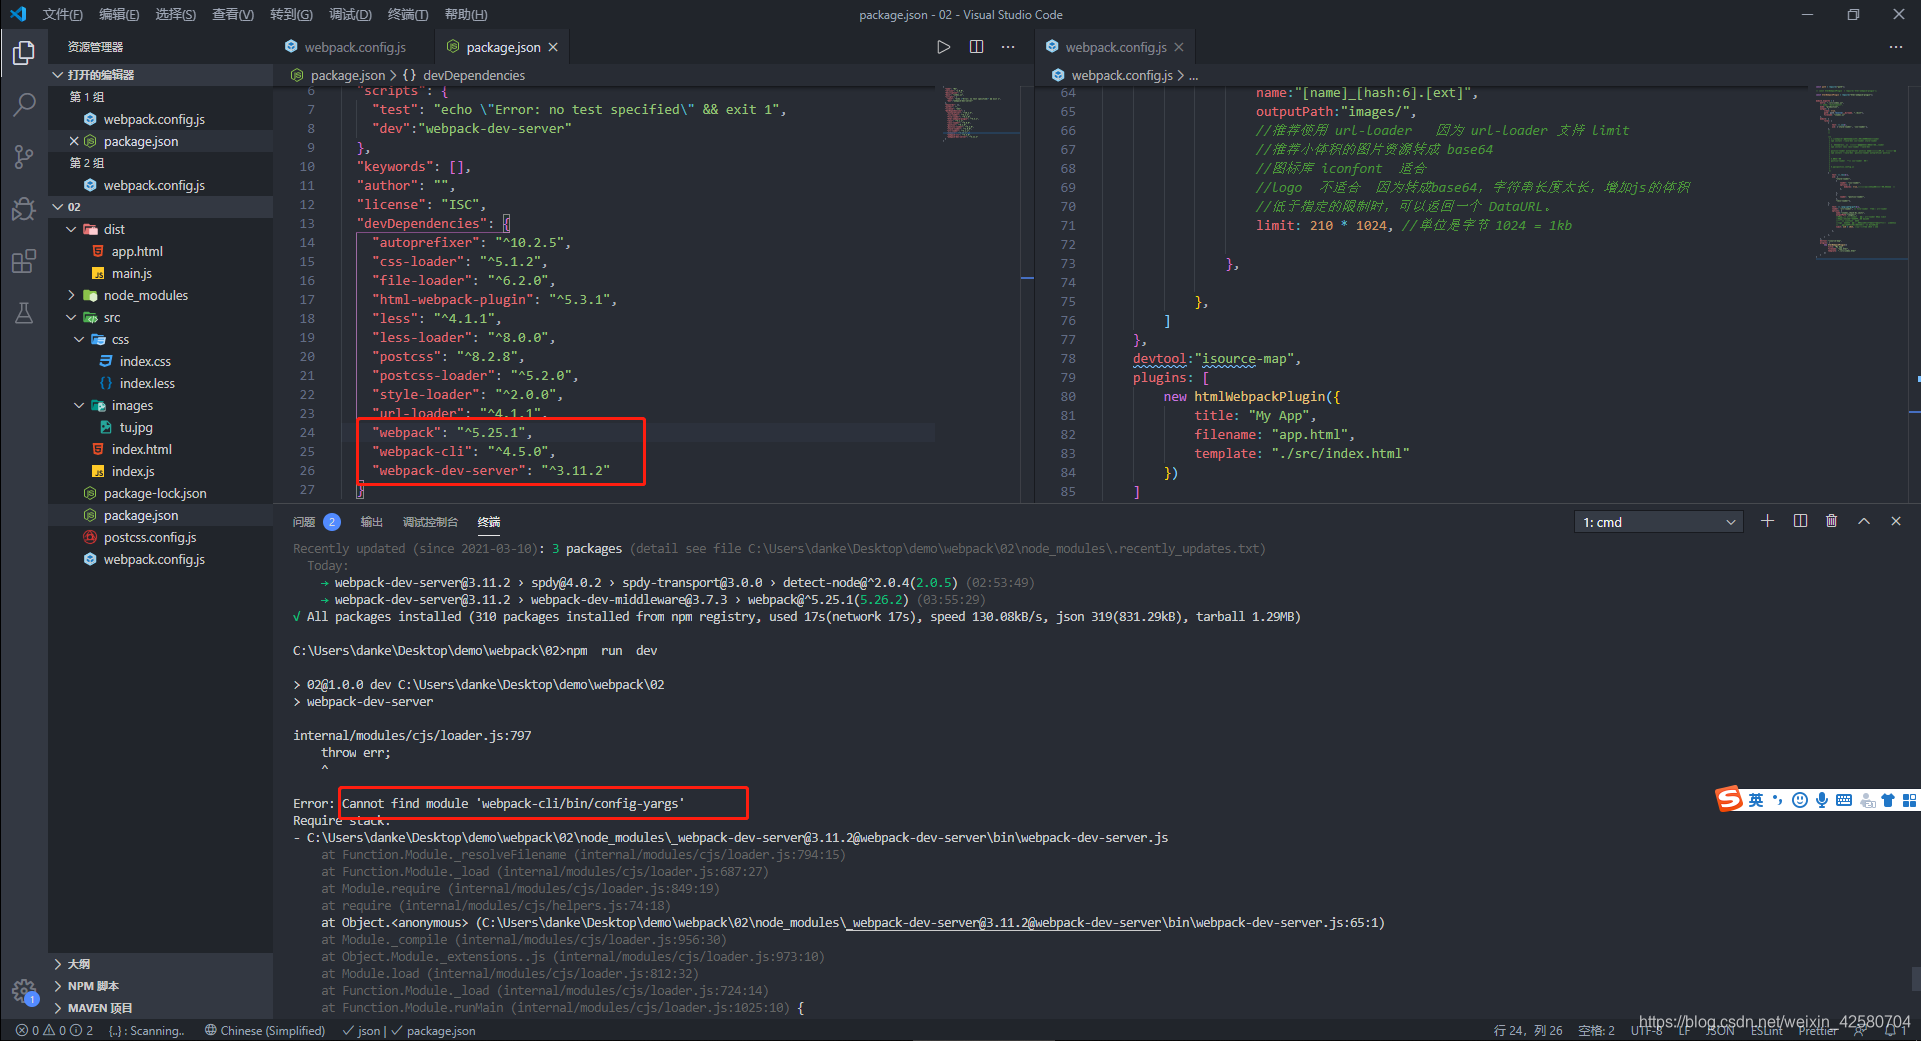
Task: Close the package.json editor tab
Action: (553, 47)
